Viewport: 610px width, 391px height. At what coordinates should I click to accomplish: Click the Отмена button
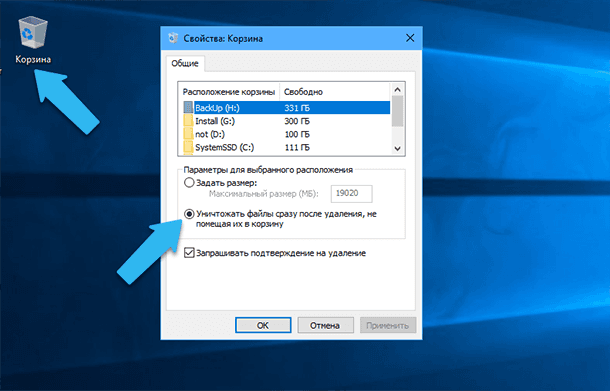click(x=325, y=325)
